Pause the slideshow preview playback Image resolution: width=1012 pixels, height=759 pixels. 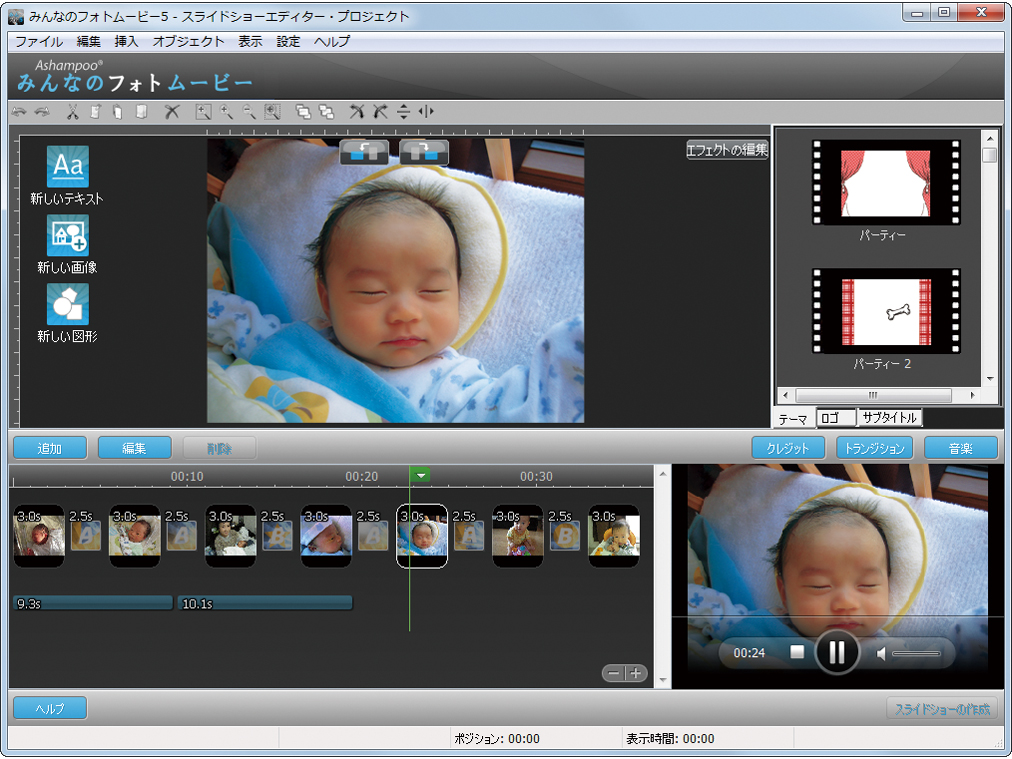pos(837,652)
